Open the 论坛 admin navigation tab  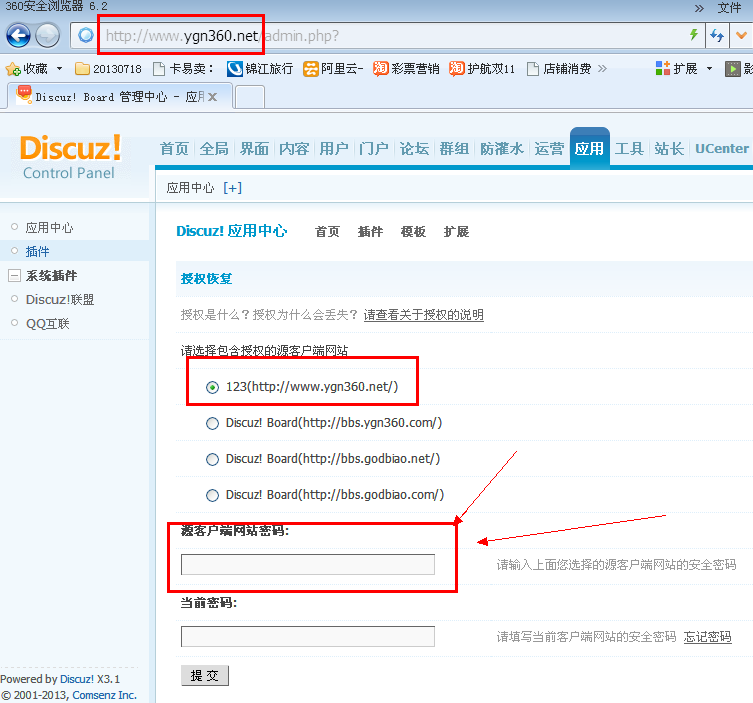click(414, 149)
